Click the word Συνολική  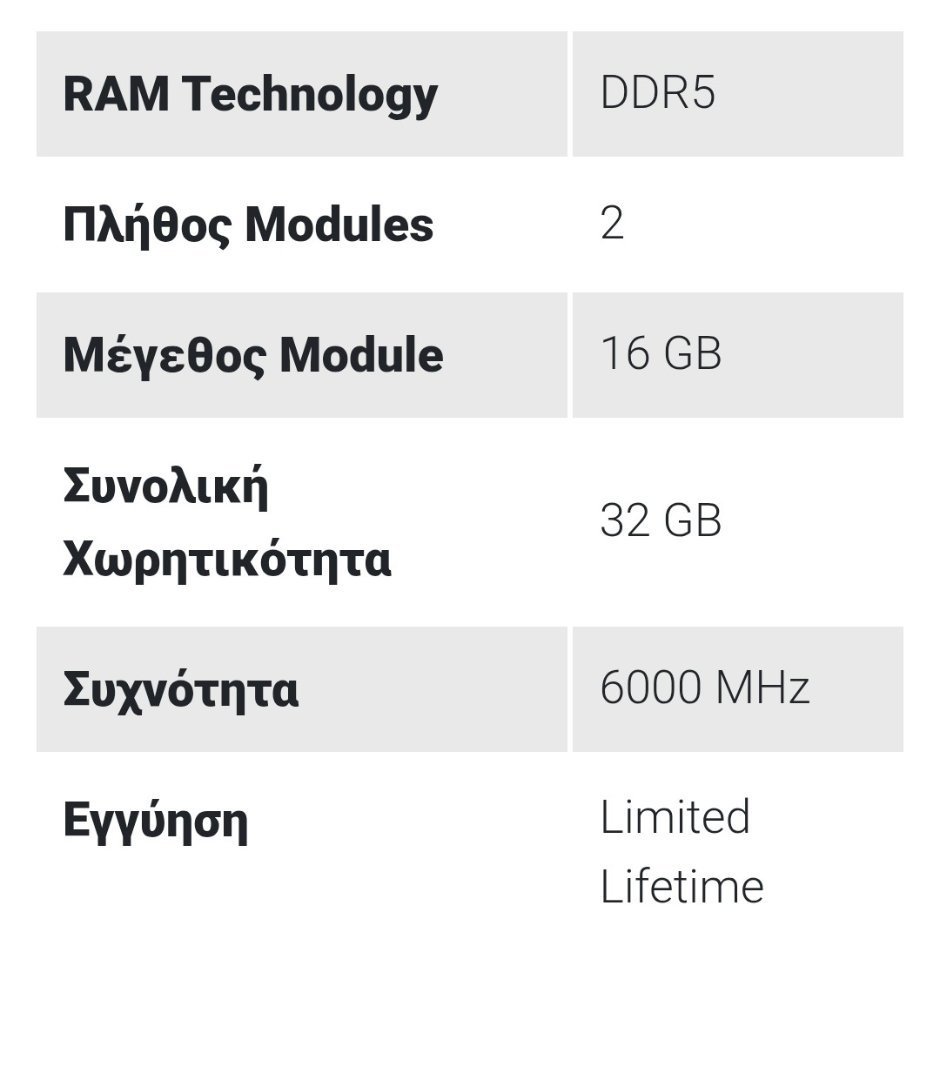[166, 487]
